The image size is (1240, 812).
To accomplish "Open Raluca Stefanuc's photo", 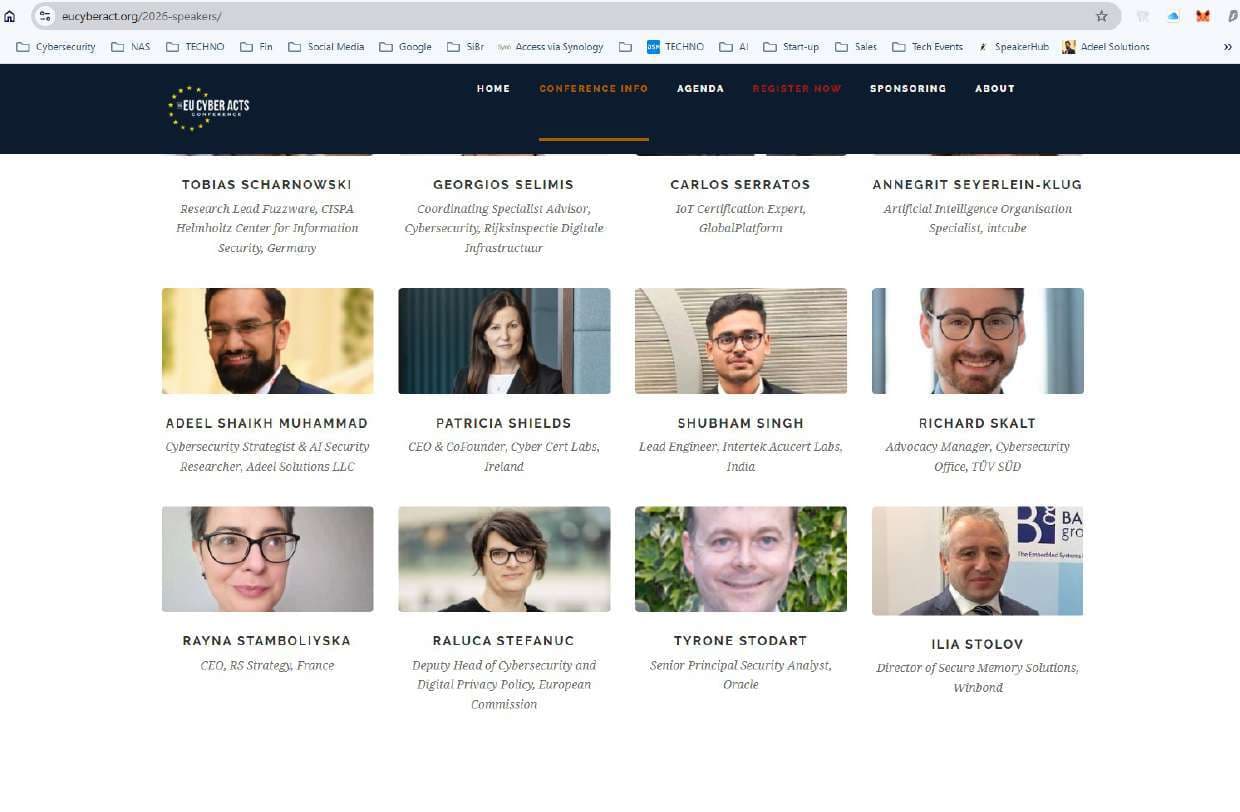I will 504,559.
